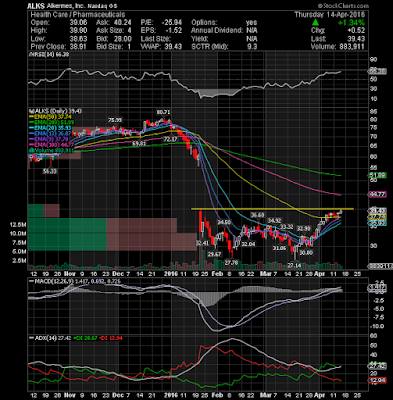
Task: Select the Open price 39.06
Action: point(78,23)
